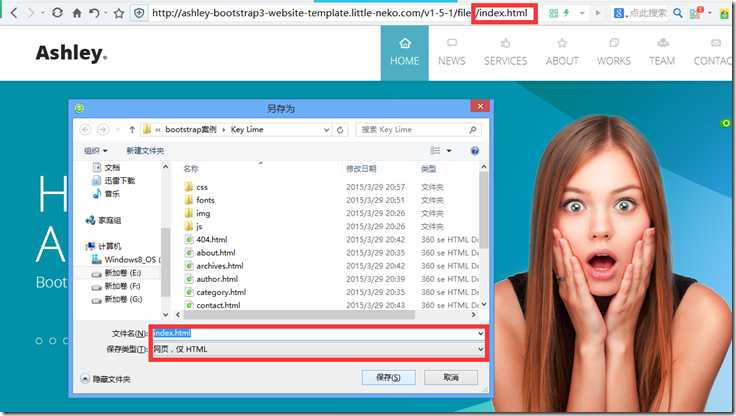Select 新加卷 (F:) drive

tap(116, 286)
